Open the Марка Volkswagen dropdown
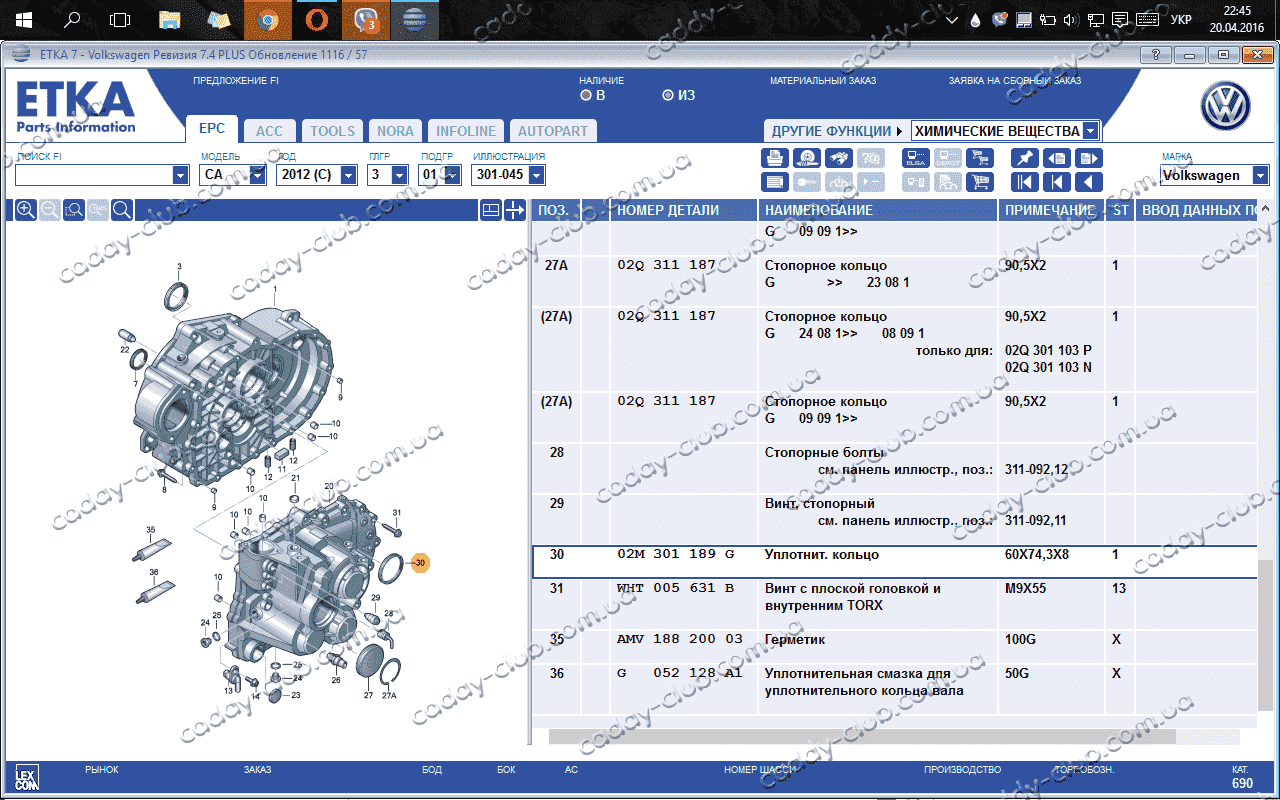This screenshot has width=1280, height=800. pyautogui.click(x=1260, y=175)
